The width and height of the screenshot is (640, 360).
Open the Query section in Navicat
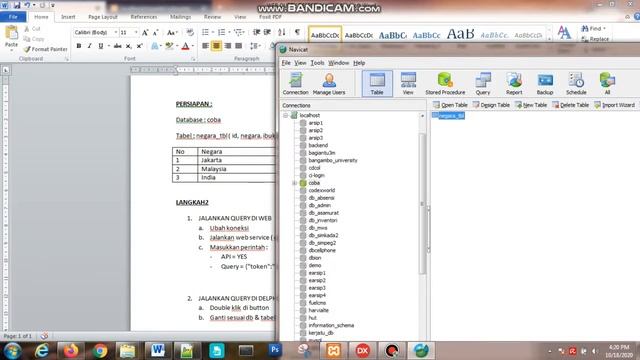click(483, 84)
